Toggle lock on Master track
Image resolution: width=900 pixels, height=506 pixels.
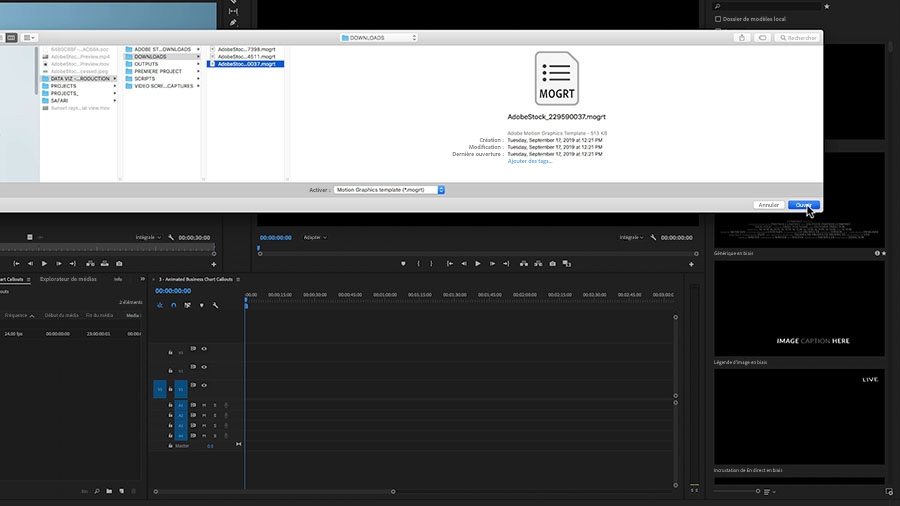pyautogui.click(x=170, y=446)
